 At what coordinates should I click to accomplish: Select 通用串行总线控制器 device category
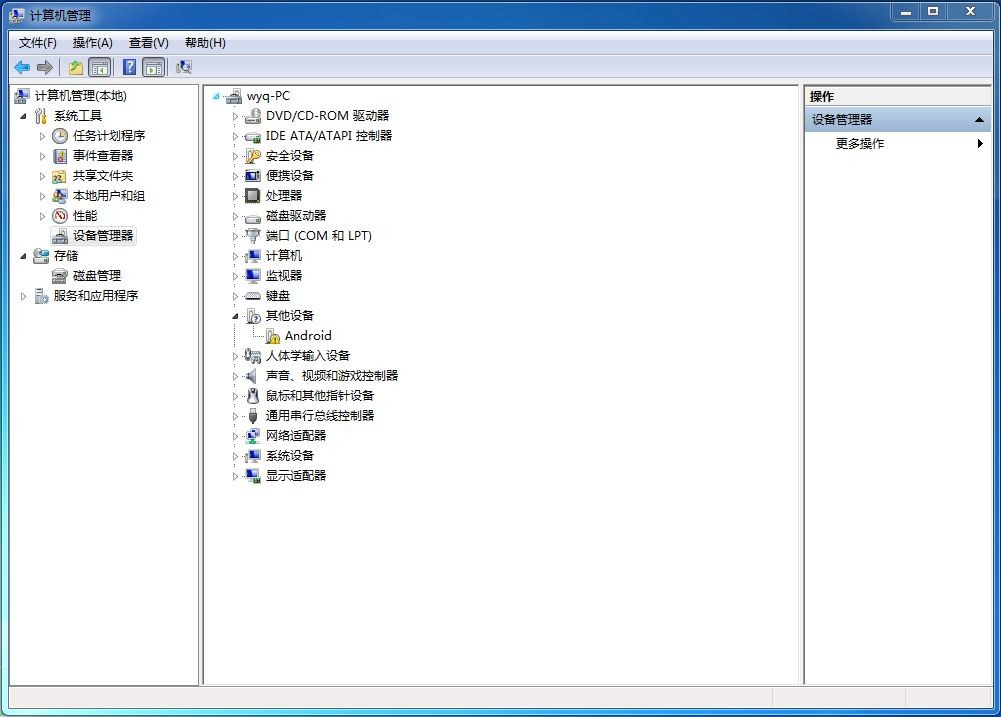(x=319, y=416)
